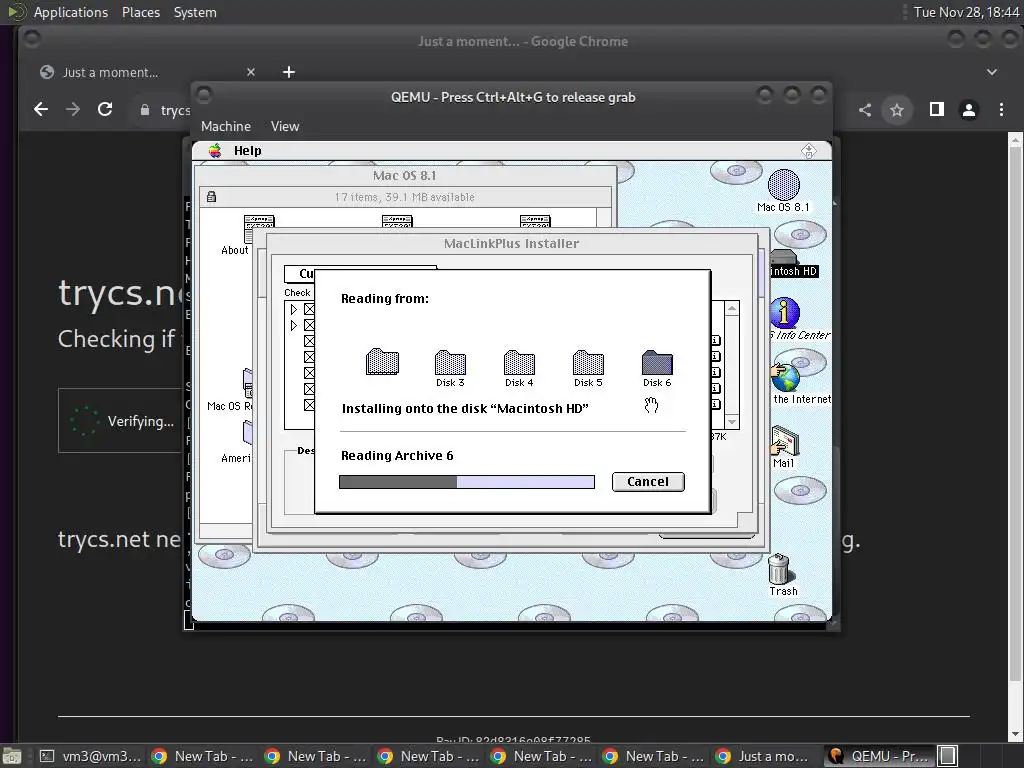
Task: Cancel the MacLinkPlus installation
Action: pos(648,481)
